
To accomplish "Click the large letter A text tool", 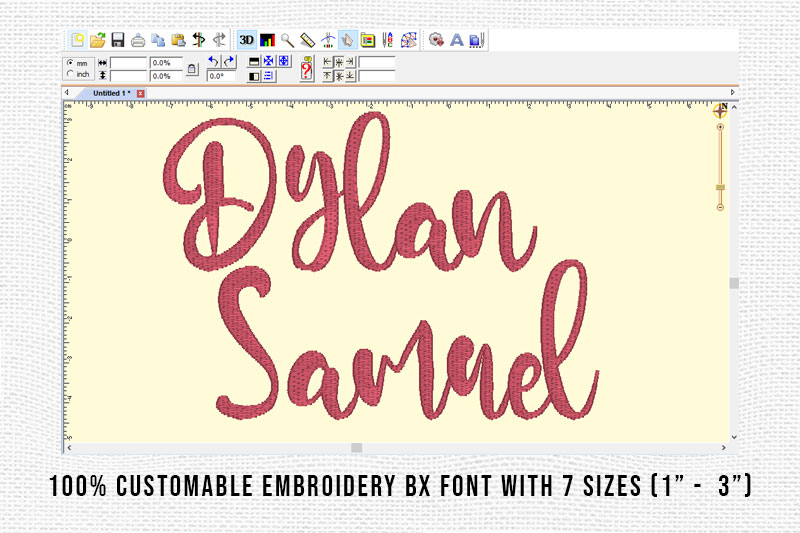I will click(457, 40).
